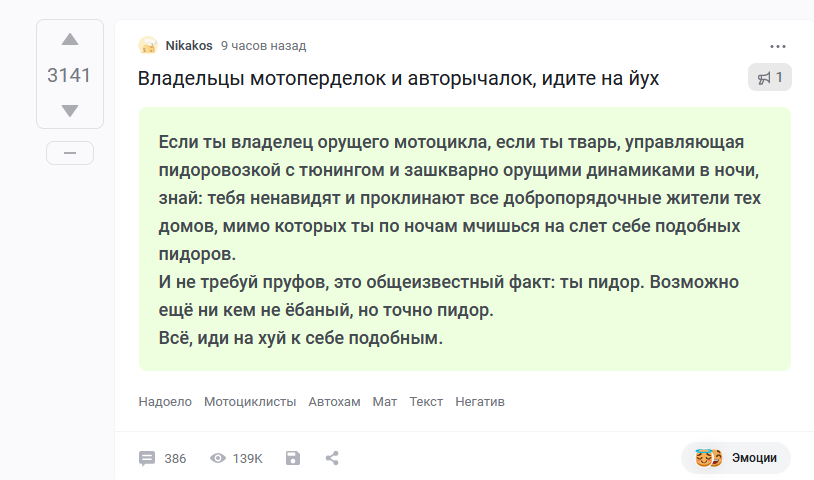Open the post title Владельцы мотоперделок
The image size is (814, 480).
pos(398,78)
